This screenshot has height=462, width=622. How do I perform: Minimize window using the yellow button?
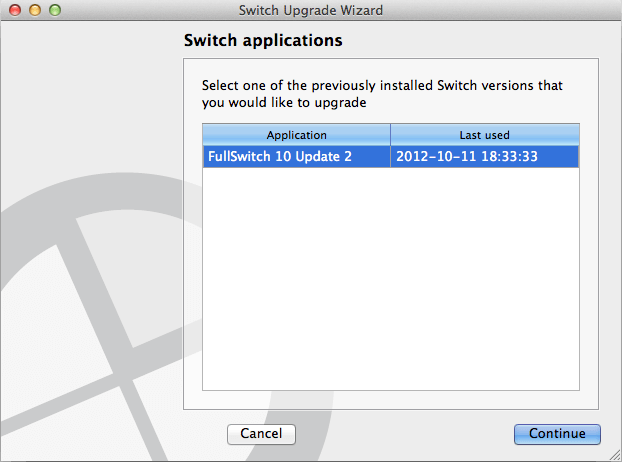pos(35,10)
